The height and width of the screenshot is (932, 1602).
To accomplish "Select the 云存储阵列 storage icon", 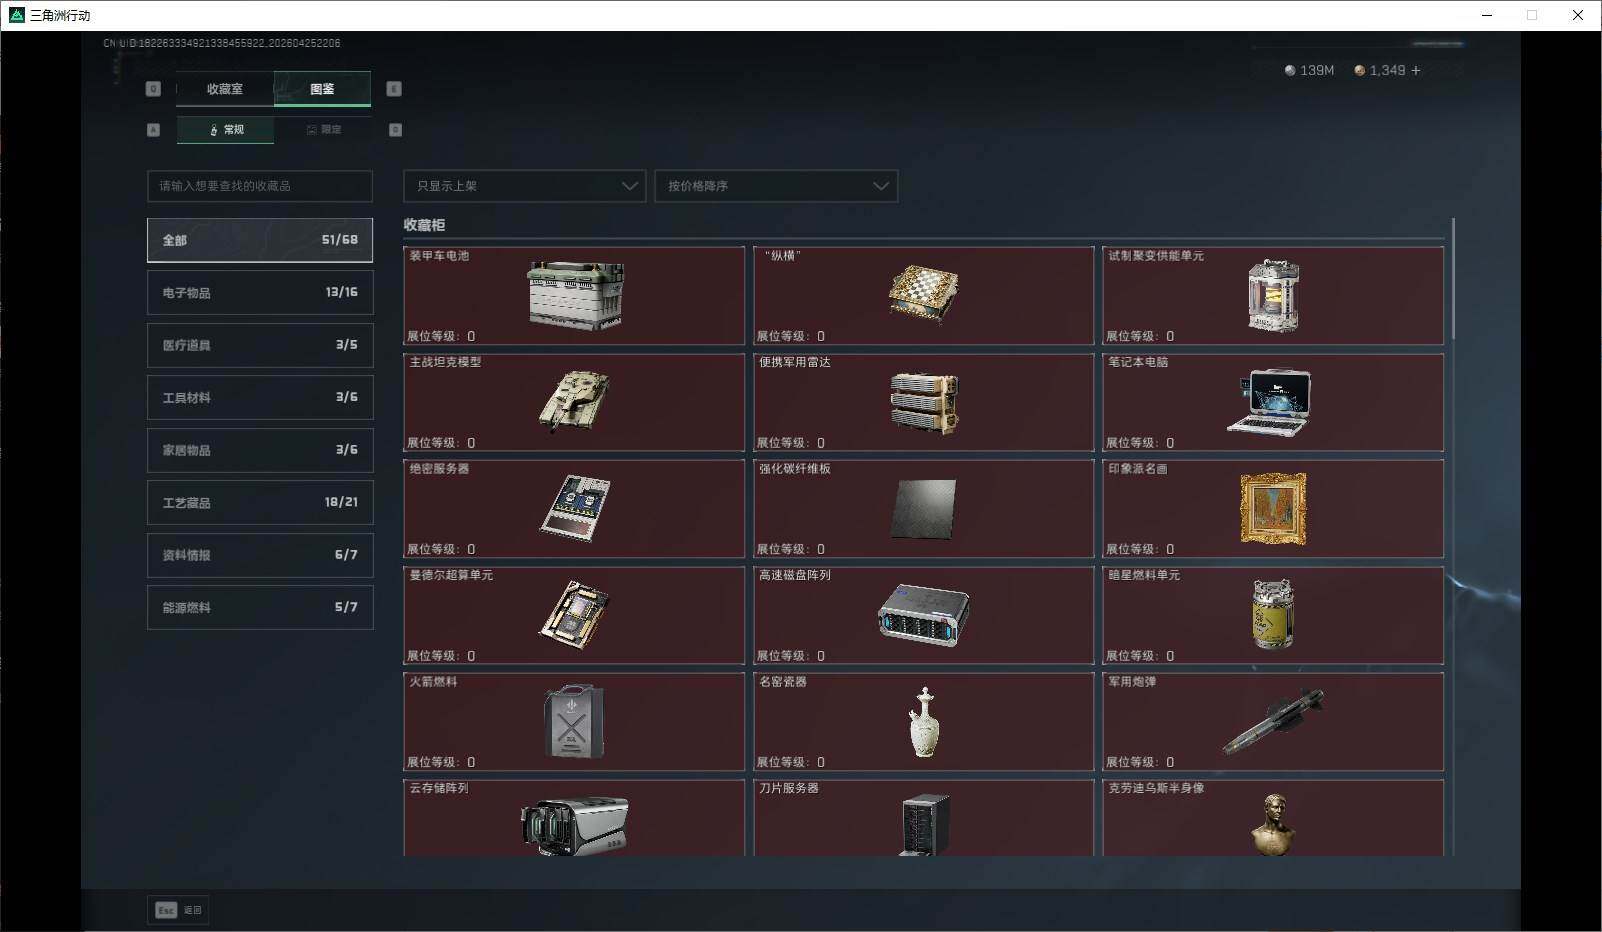I will [x=574, y=826].
